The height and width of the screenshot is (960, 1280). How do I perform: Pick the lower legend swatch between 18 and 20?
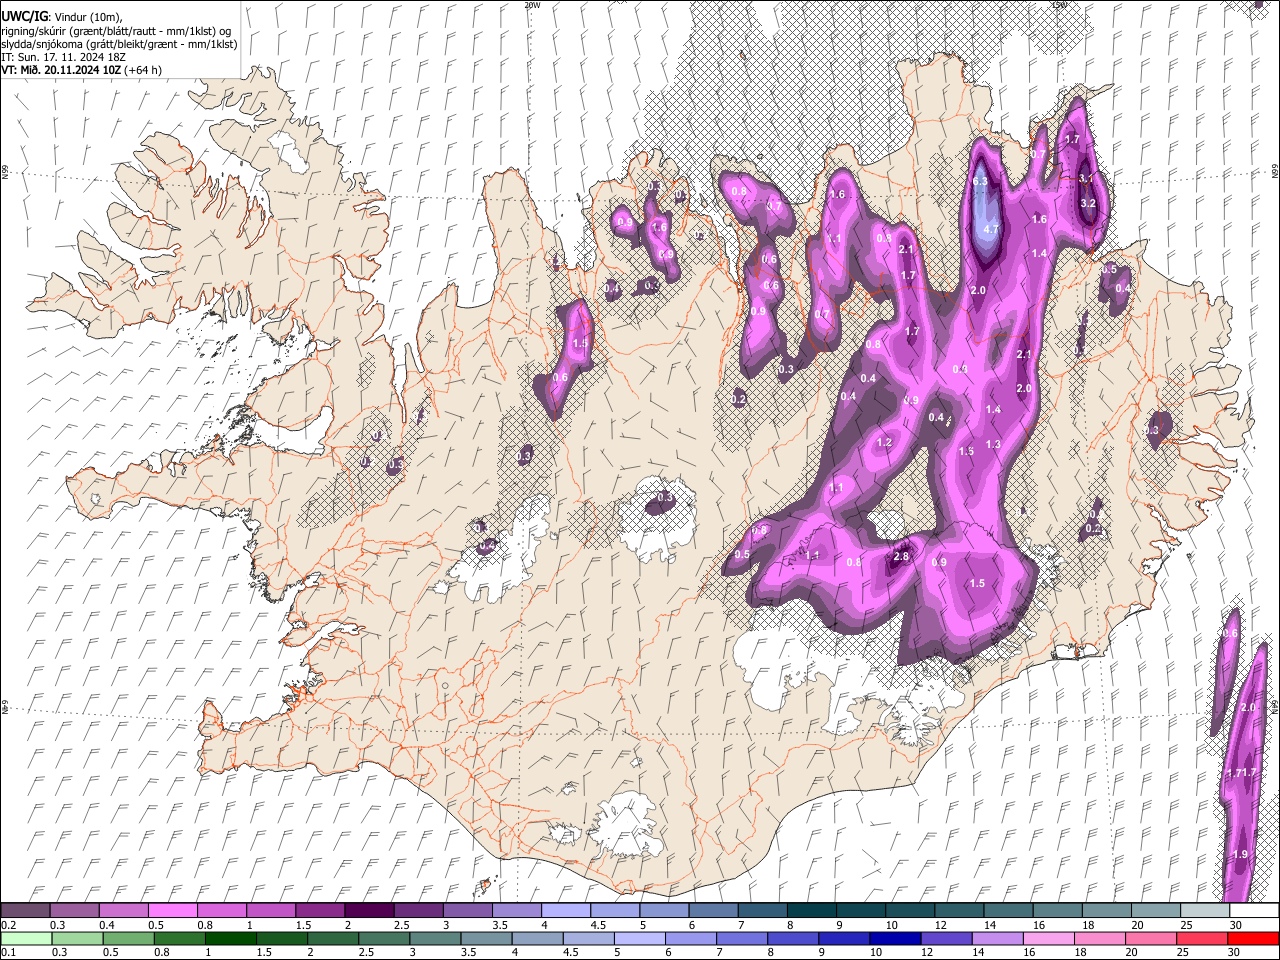(1099, 938)
